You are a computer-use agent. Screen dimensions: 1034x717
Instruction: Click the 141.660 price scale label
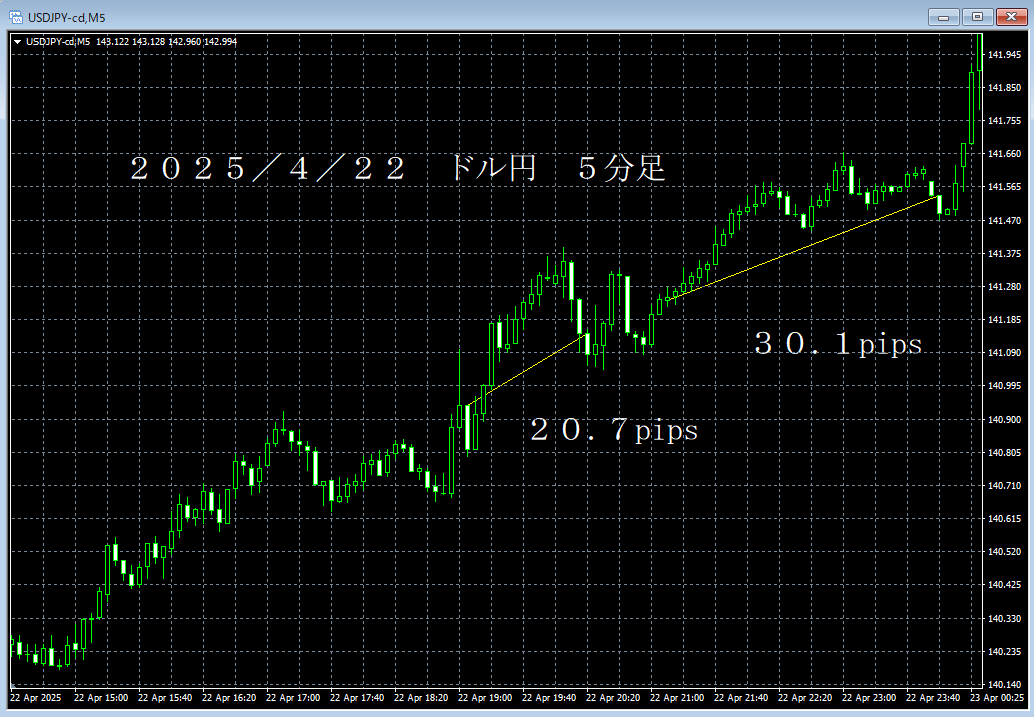[x=1004, y=154]
